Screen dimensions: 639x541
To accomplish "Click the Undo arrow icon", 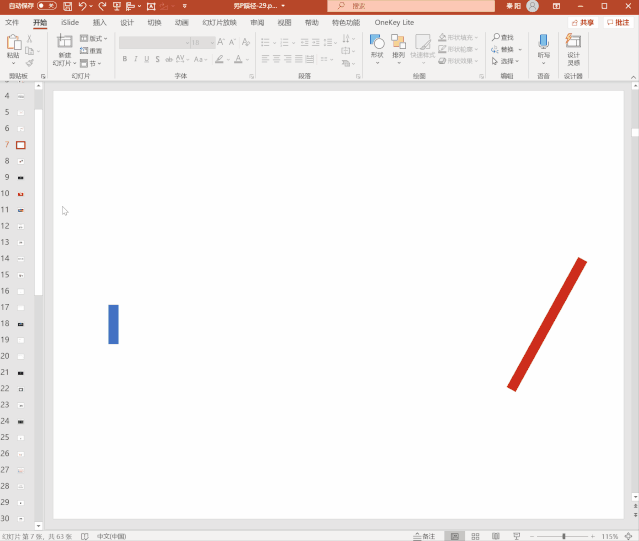I will tap(83, 6).
